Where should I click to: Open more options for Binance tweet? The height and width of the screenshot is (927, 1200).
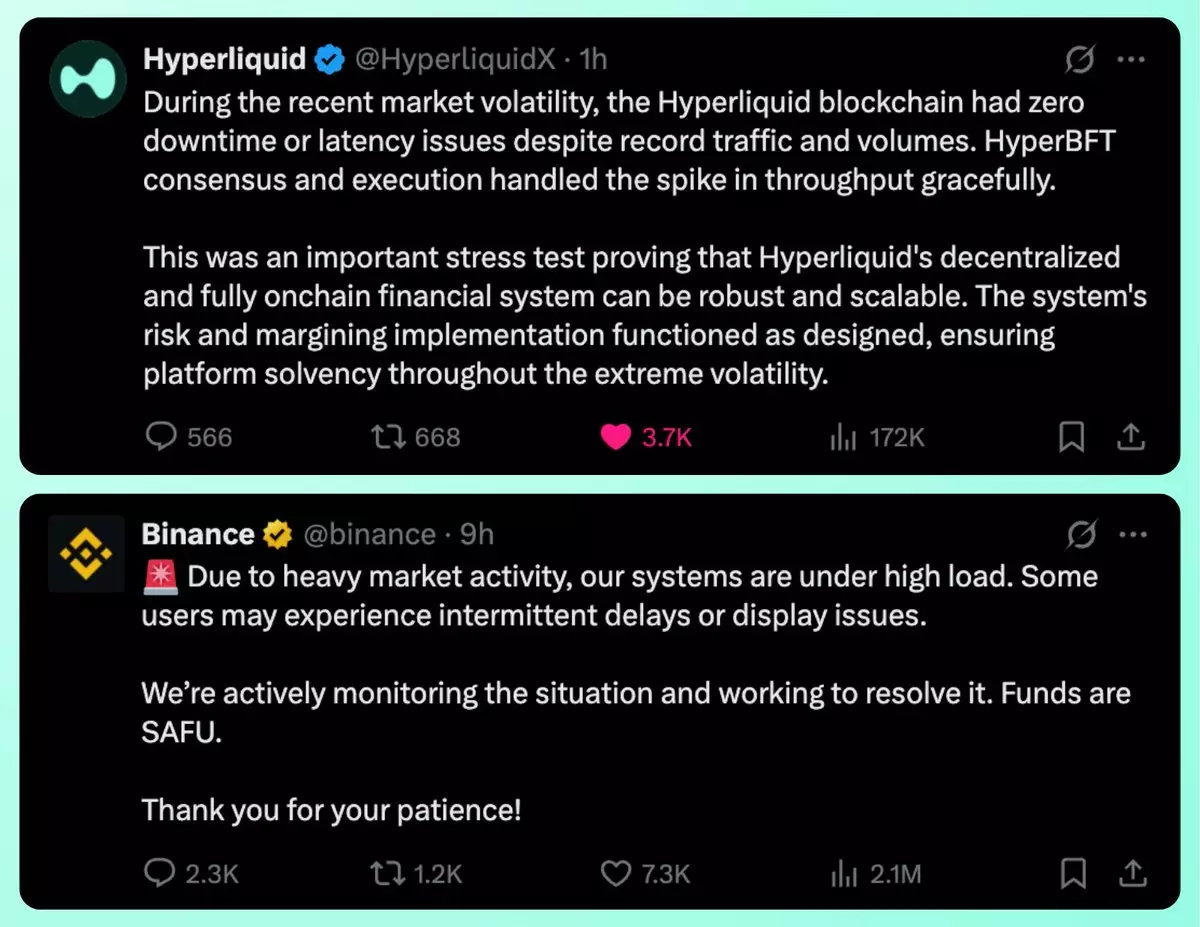point(1130,536)
